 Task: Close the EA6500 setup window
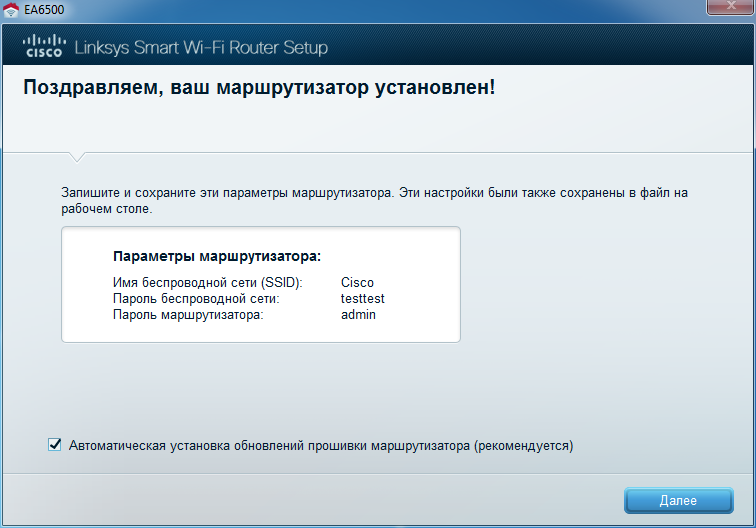coord(729,7)
